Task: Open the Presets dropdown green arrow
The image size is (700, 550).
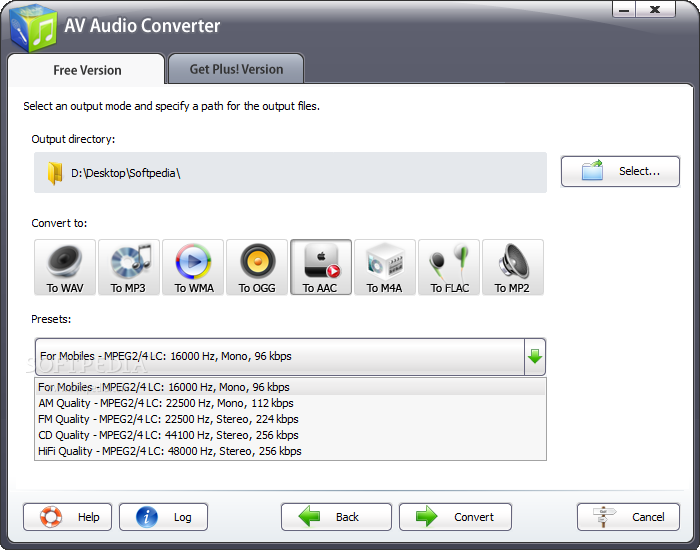Action: [x=535, y=357]
